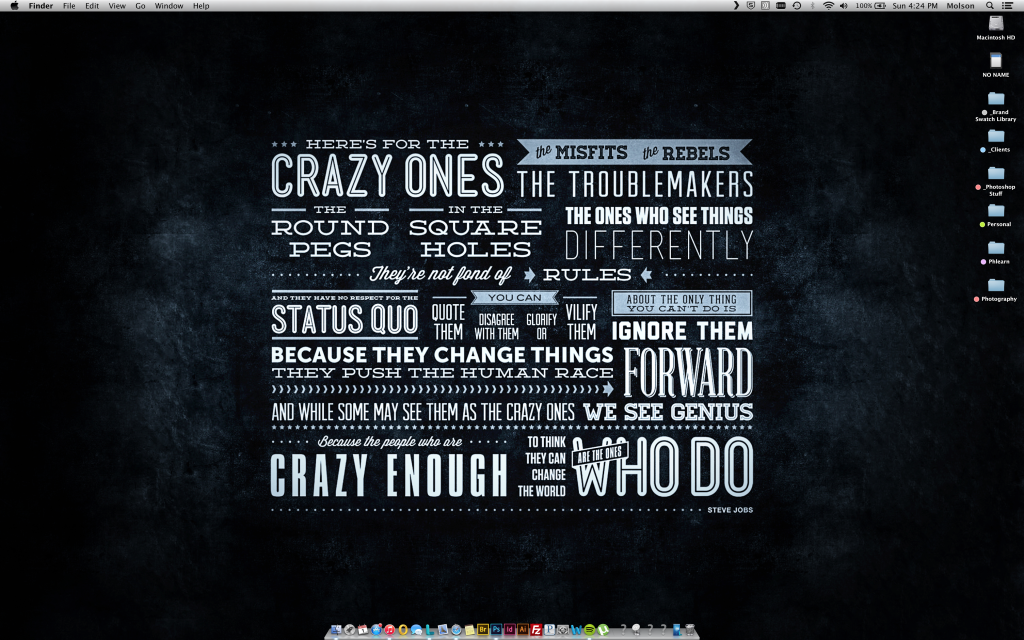Viewport: 1024px width, 640px height.
Task: Launch Safari compass icon in Dock
Action: [x=456, y=630]
